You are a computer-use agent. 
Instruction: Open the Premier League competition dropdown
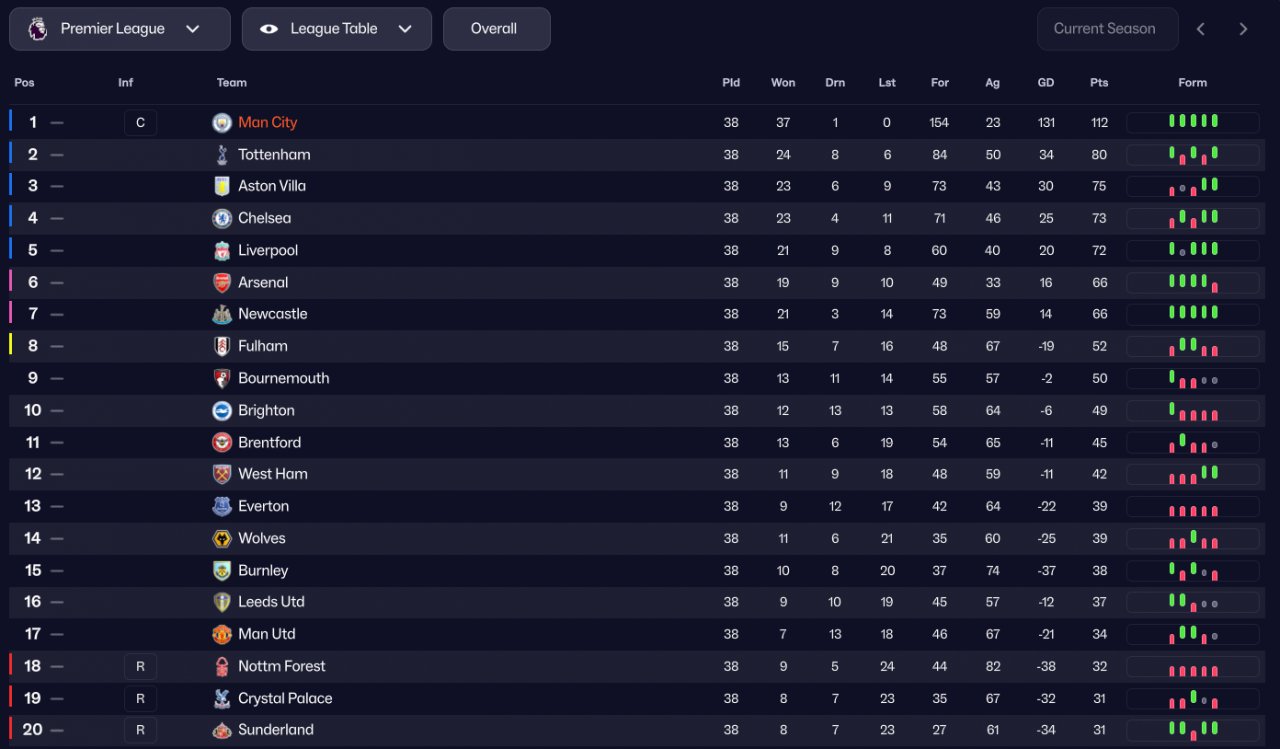pos(120,29)
